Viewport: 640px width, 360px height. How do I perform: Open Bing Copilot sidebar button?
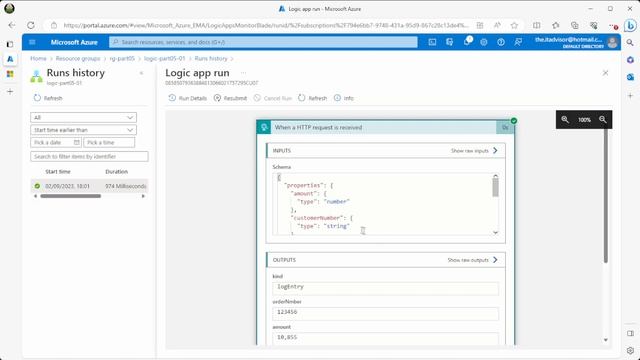coord(630,25)
